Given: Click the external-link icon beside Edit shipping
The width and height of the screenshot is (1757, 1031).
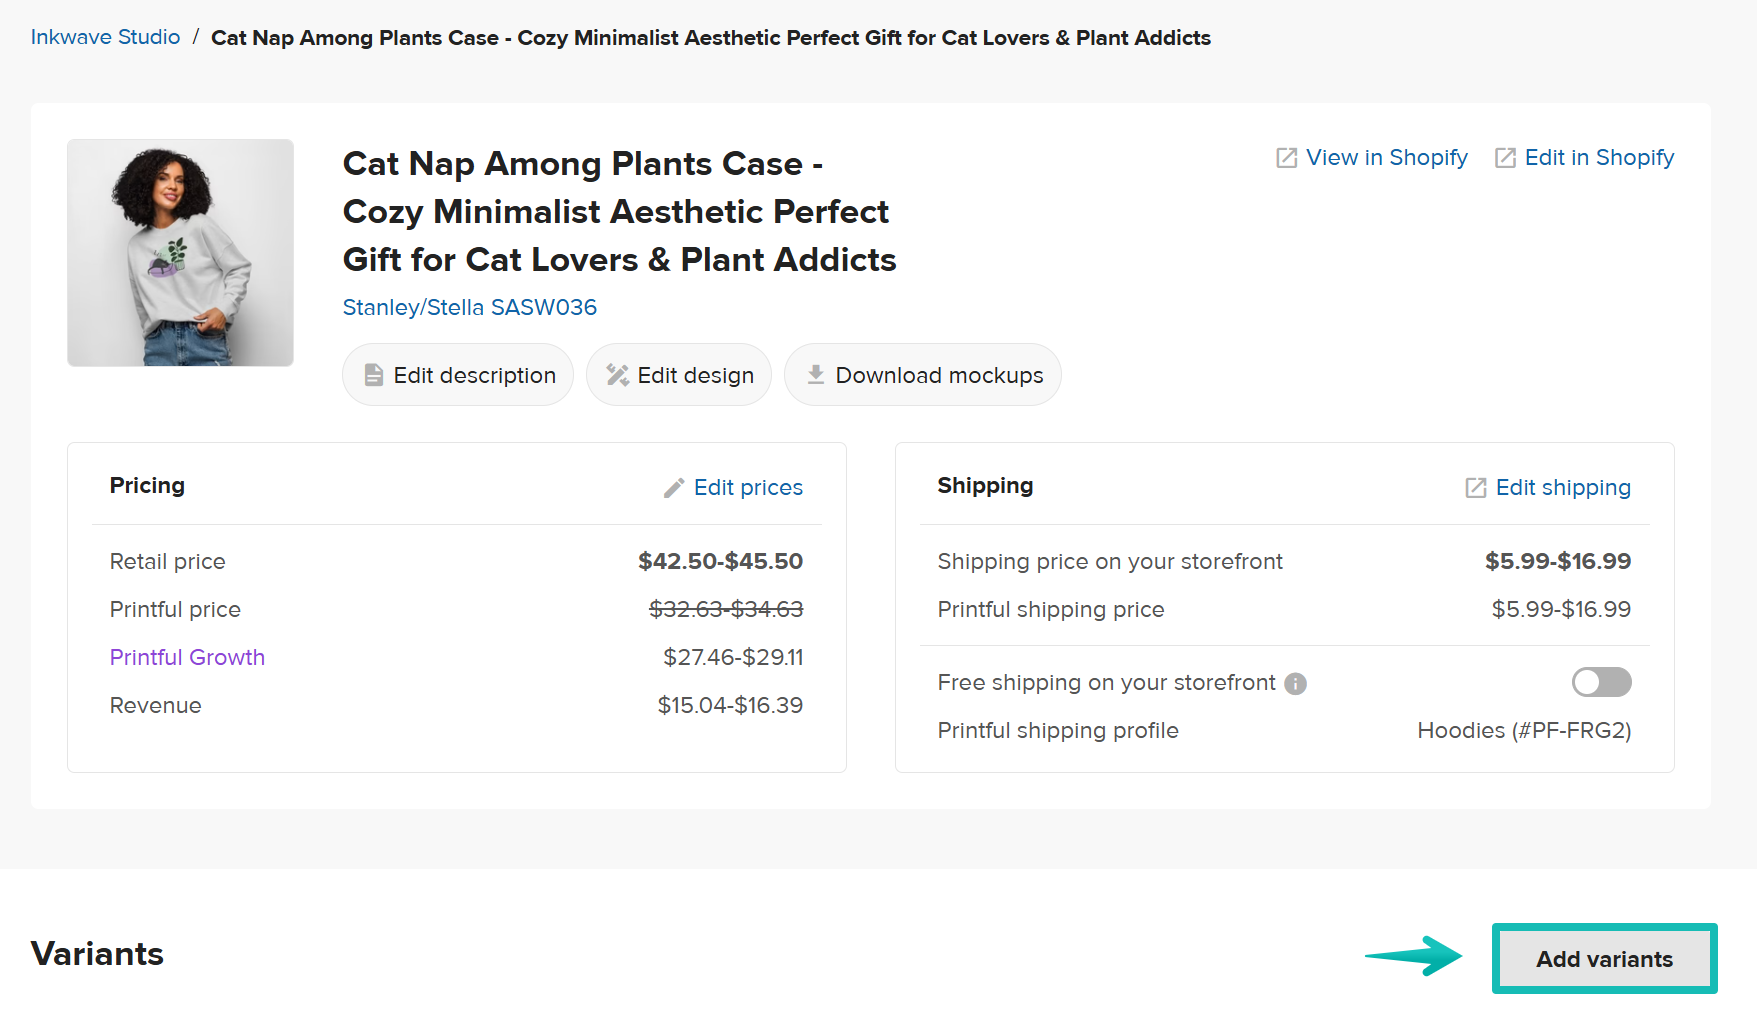Looking at the screenshot, I should click(1476, 488).
